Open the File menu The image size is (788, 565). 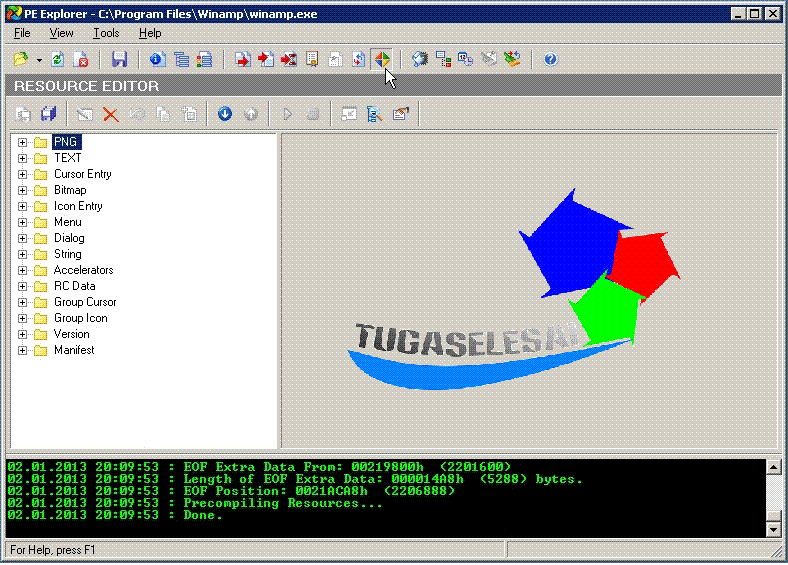[22, 33]
